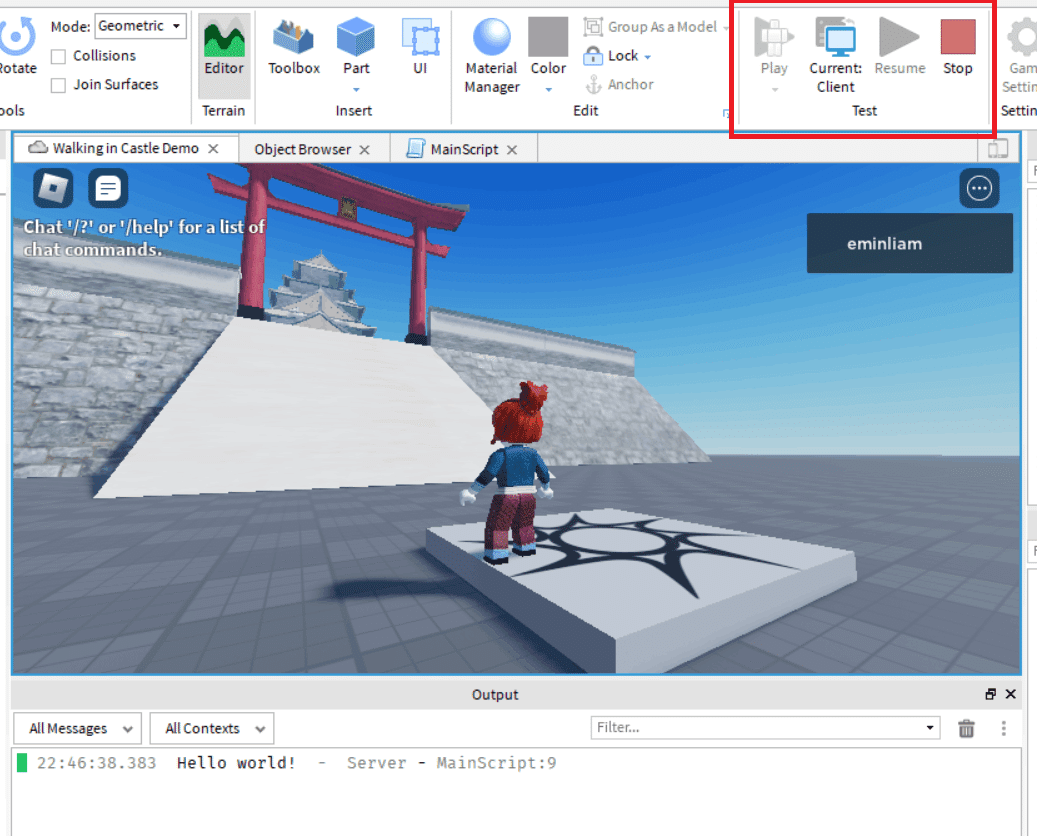1037x836 pixels.
Task: Close the Output panel
Action: [x=1011, y=694]
